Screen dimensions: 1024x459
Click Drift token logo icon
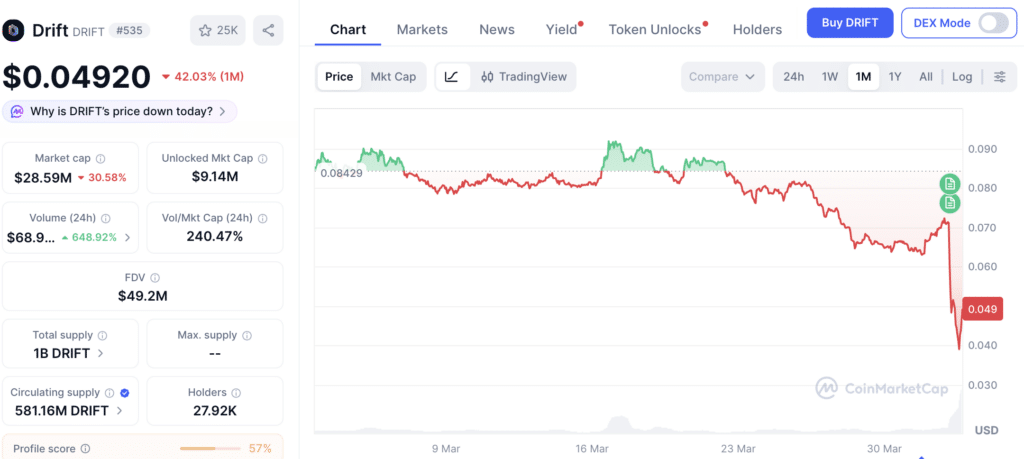point(14,30)
